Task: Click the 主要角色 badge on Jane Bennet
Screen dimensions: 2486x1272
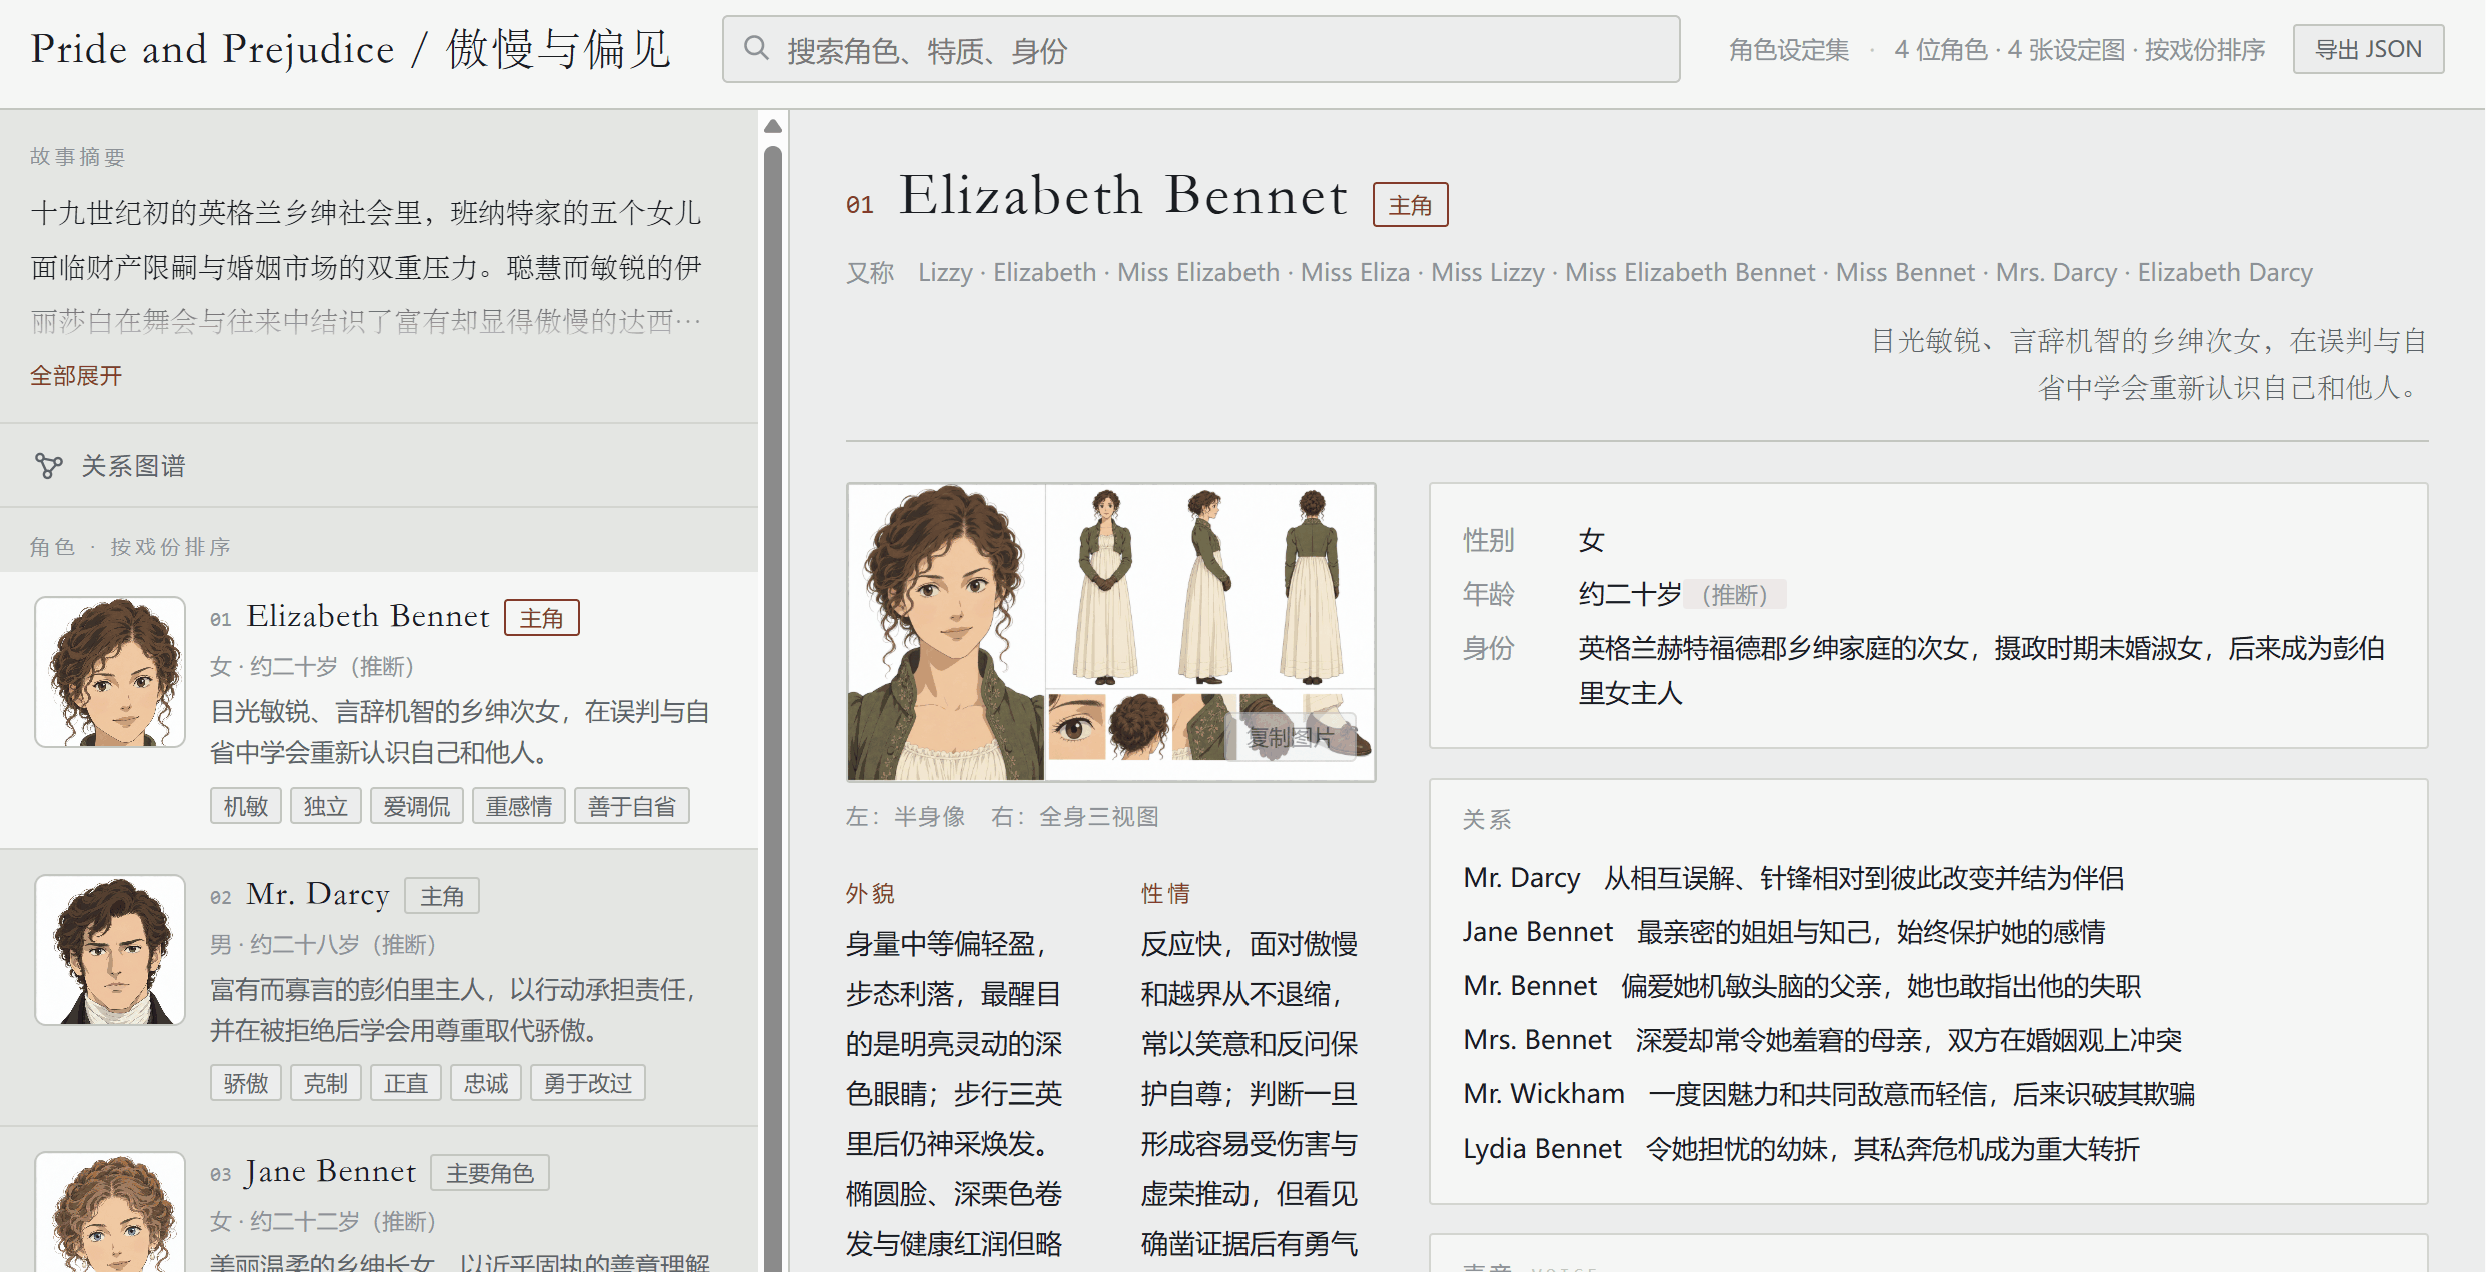Action: tap(490, 1173)
